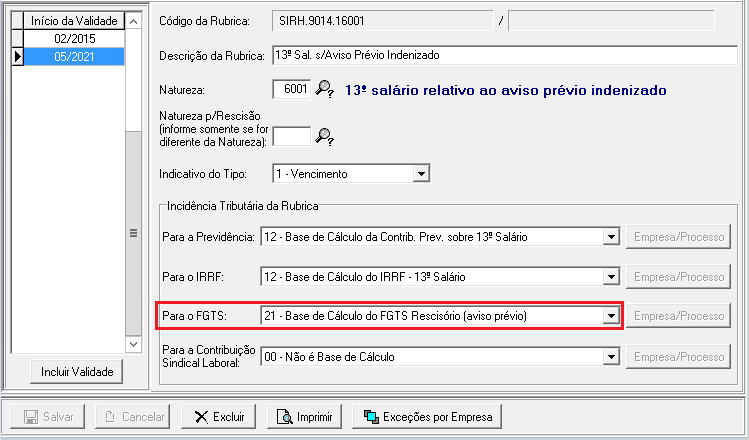Click the Incluir Validade button

coord(75,372)
